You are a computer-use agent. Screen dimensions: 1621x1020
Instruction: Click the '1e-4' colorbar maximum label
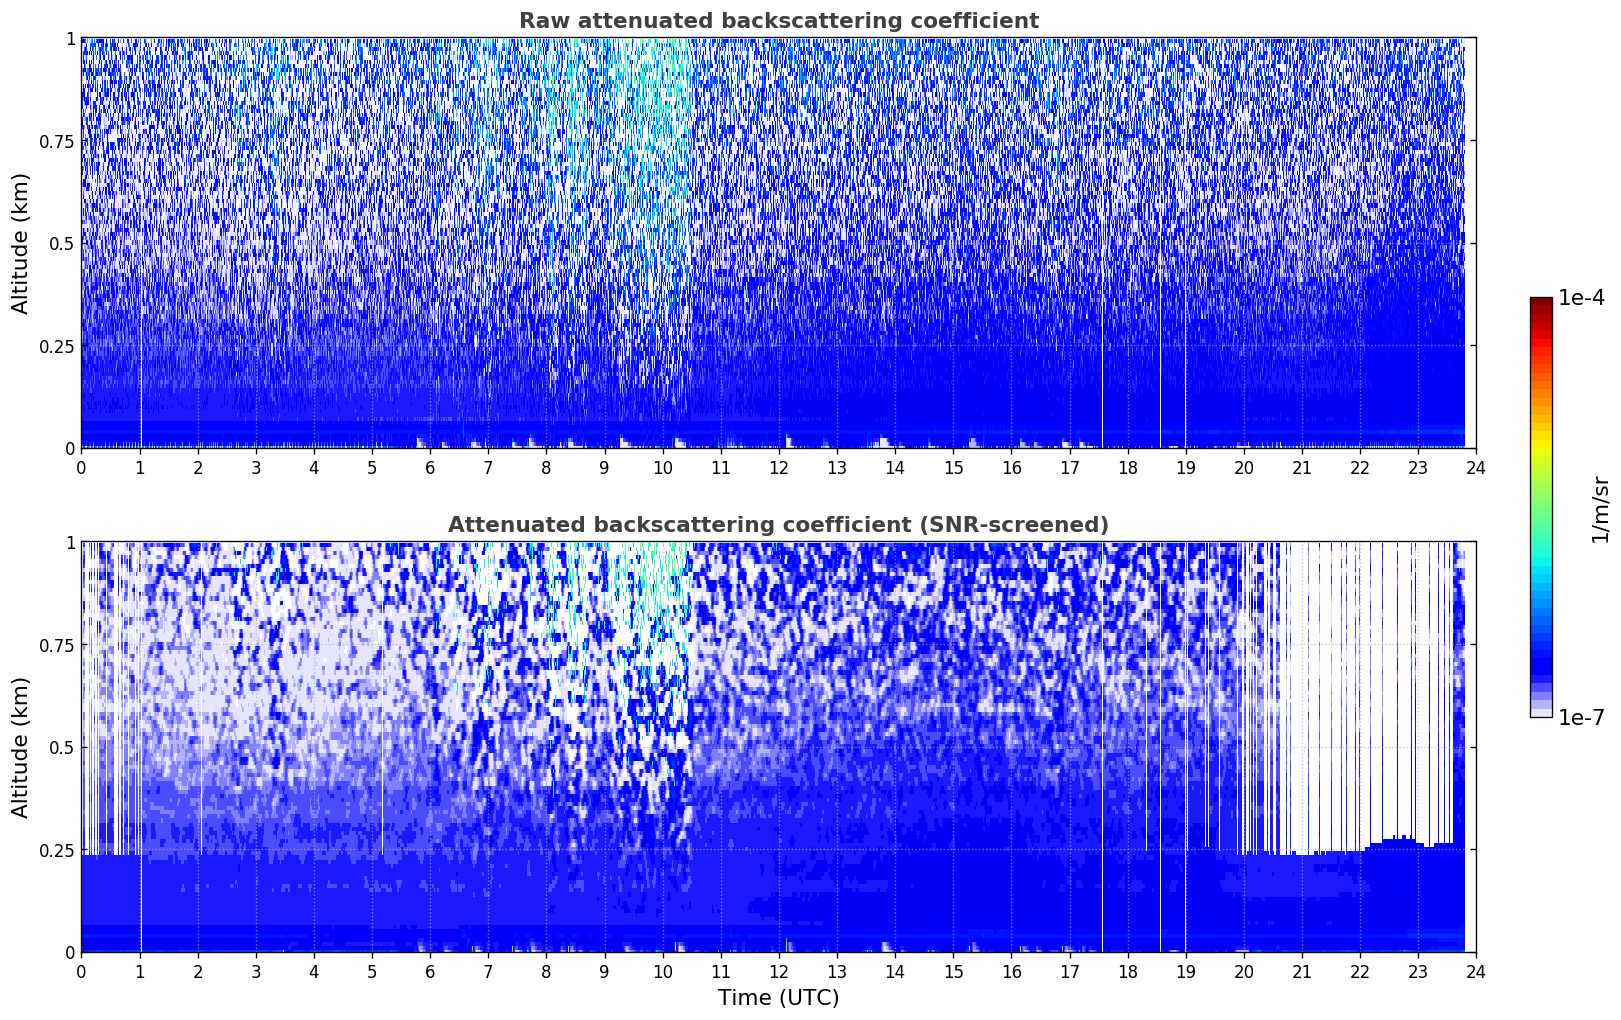[x=1581, y=298]
